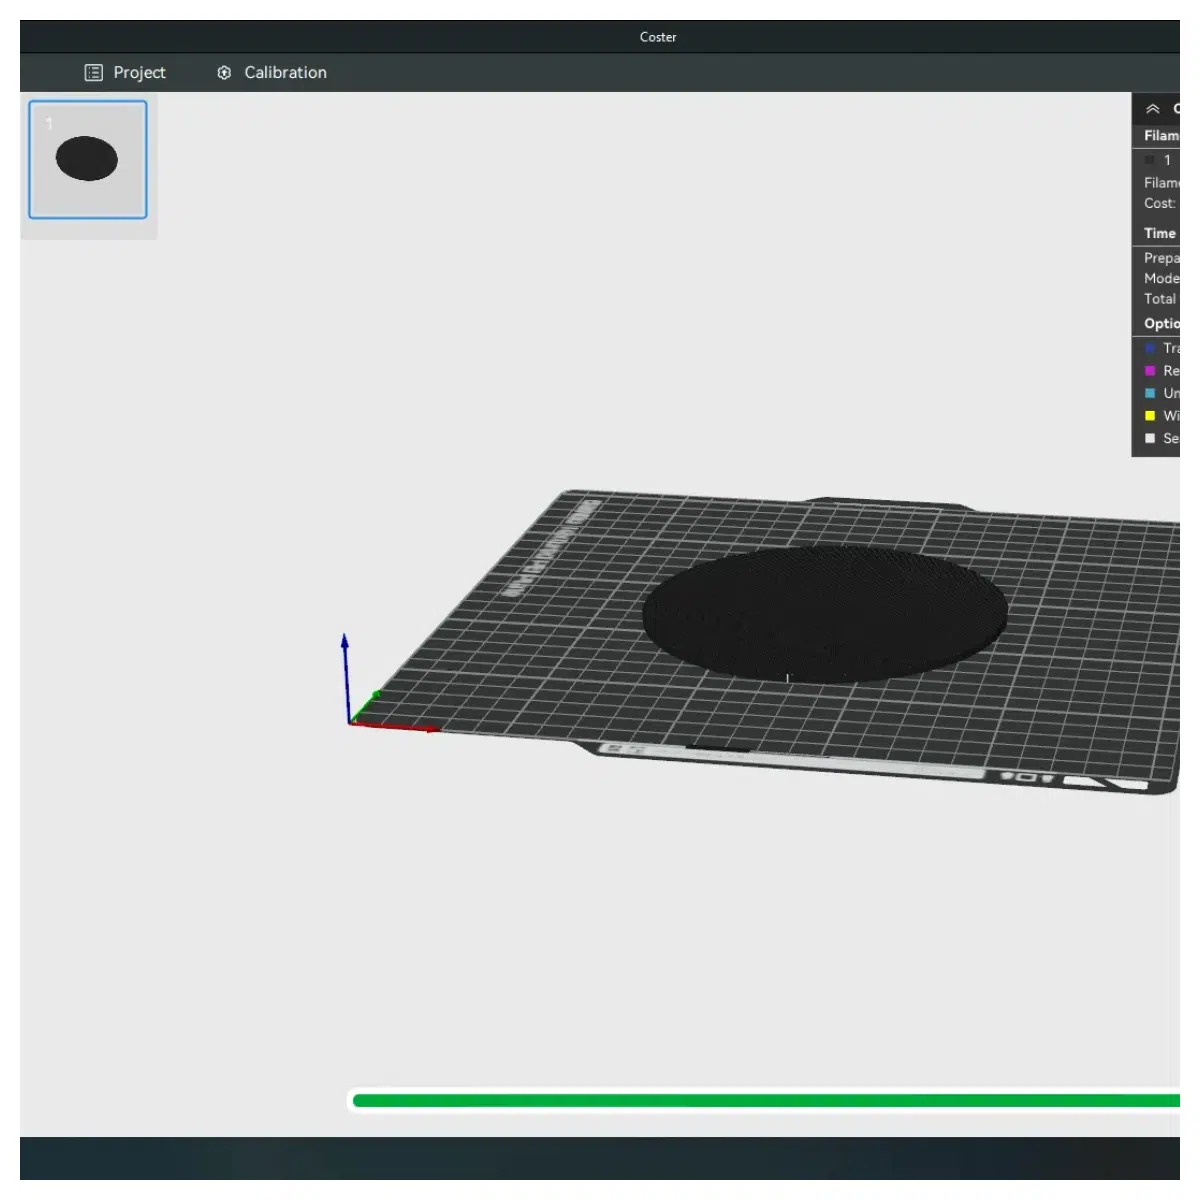Open the Project tab
1200x1200 pixels.
(125, 72)
